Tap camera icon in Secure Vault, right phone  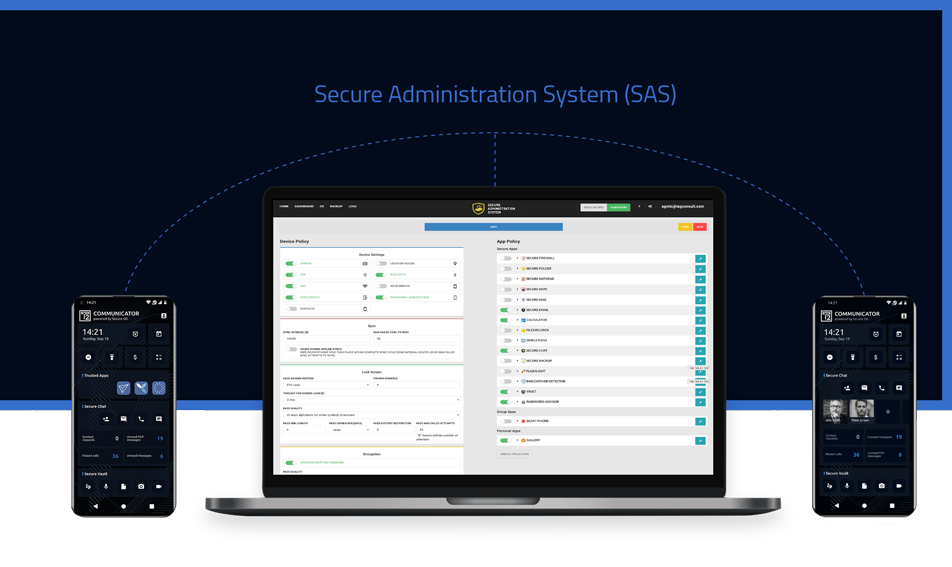coord(882,486)
